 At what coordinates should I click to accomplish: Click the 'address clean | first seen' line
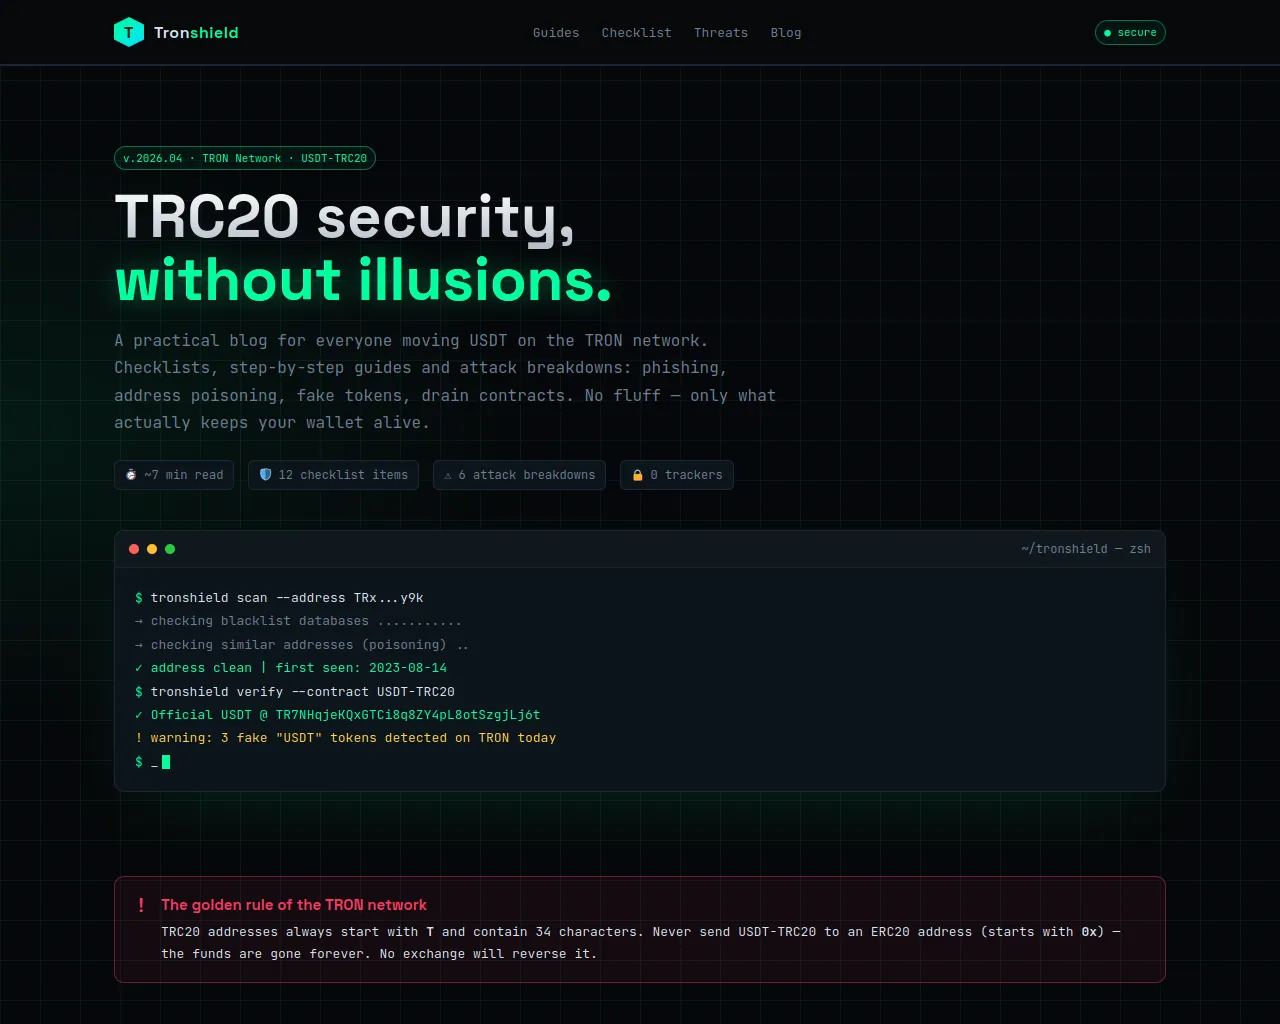click(x=291, y=668)
